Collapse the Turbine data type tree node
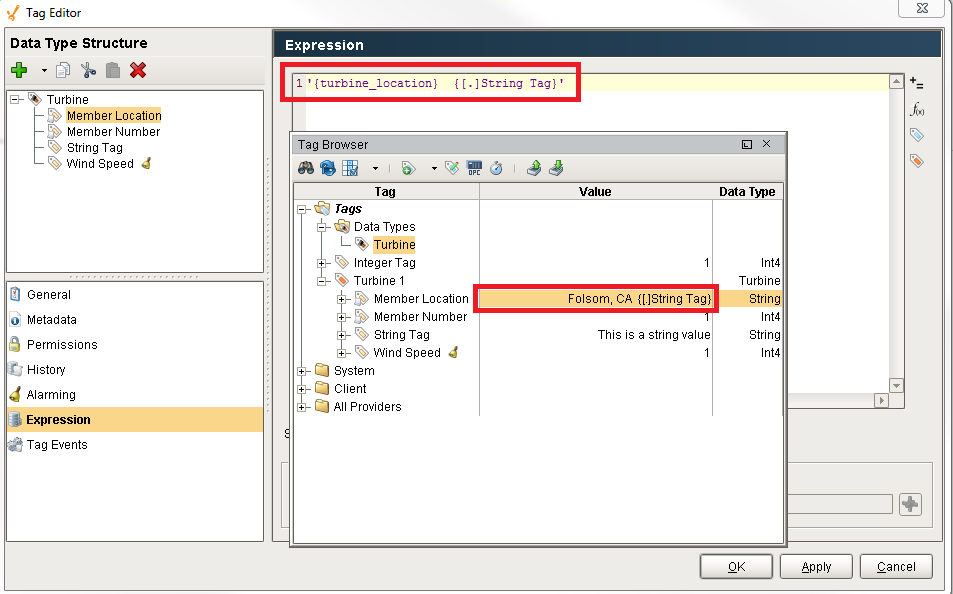This screenshot has width=953, height=594. point(16,100)
